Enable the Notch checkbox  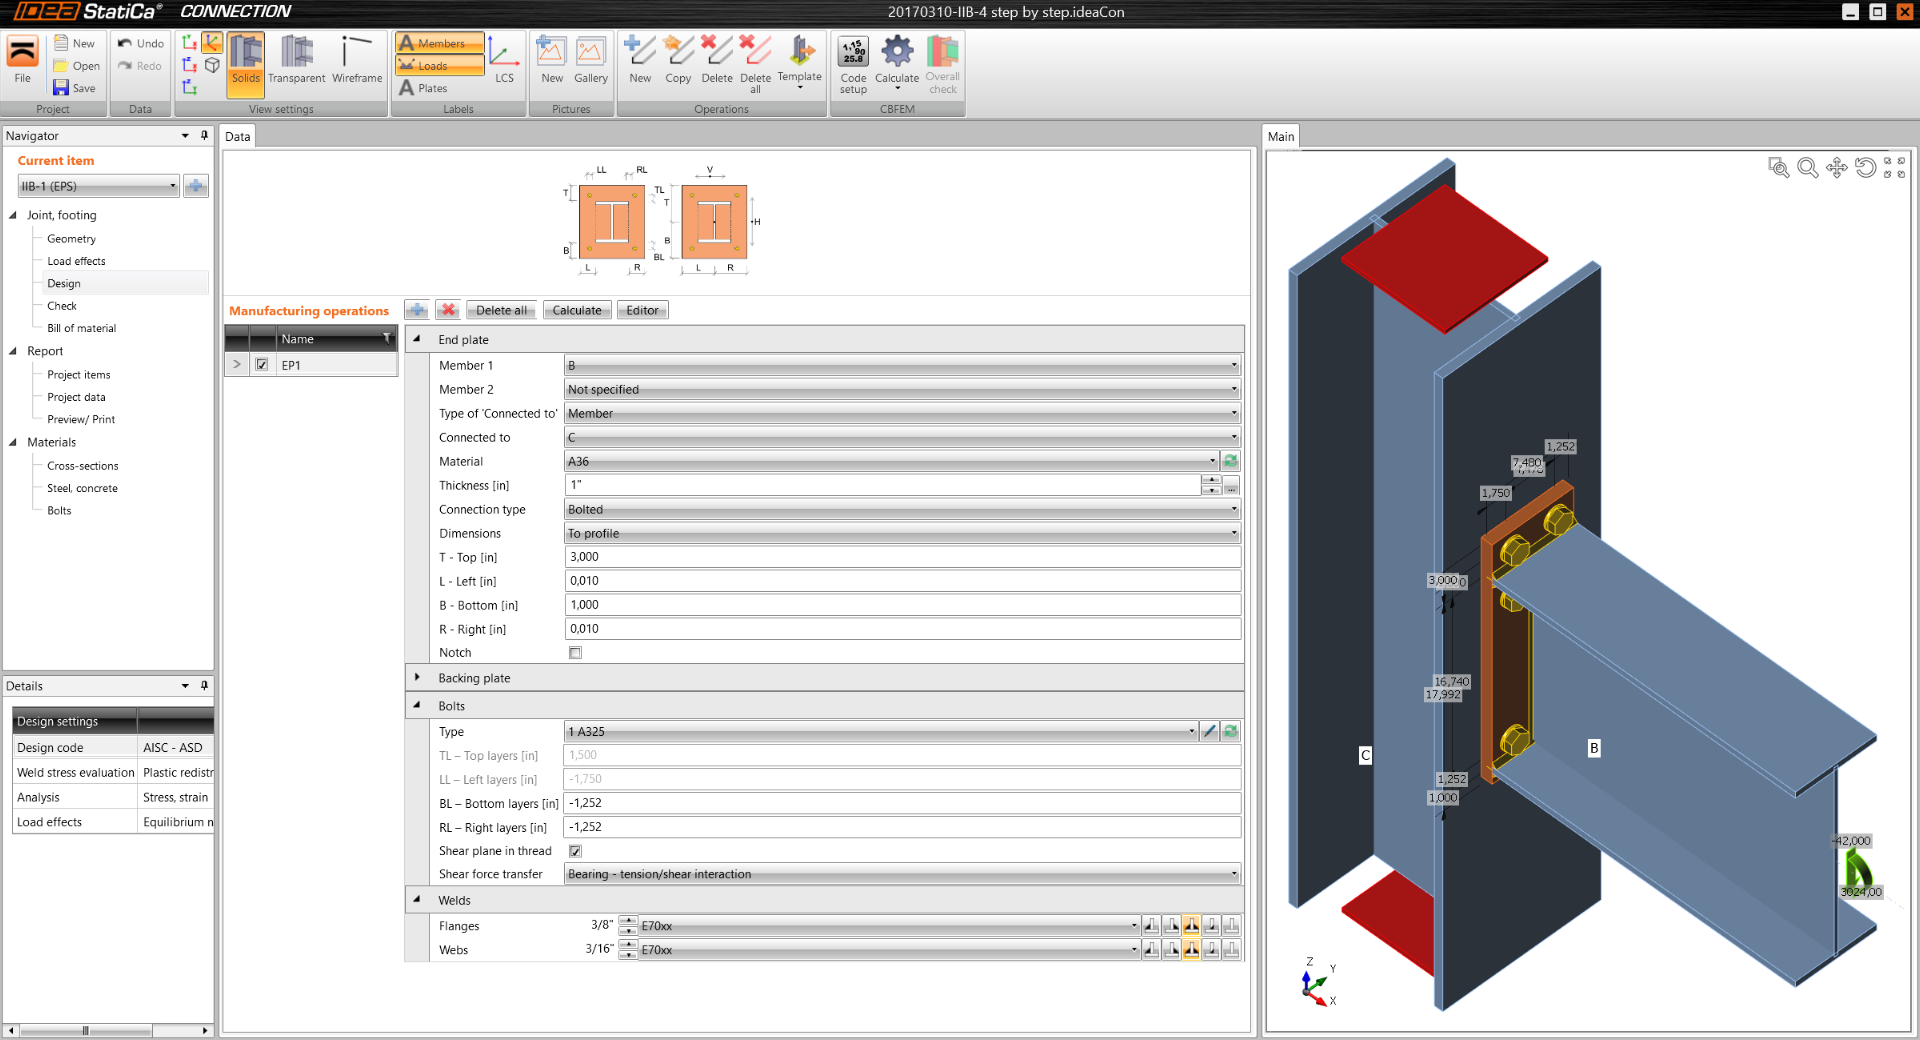point(575,653)
